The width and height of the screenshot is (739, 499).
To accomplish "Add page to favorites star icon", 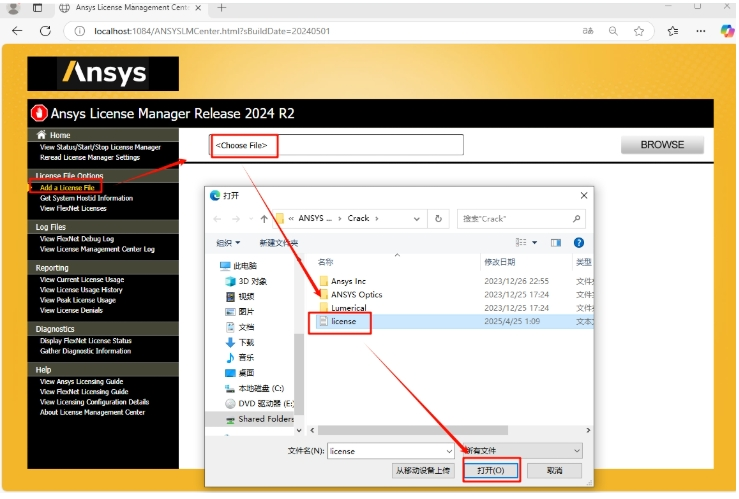I will click(x=639, y=31).
